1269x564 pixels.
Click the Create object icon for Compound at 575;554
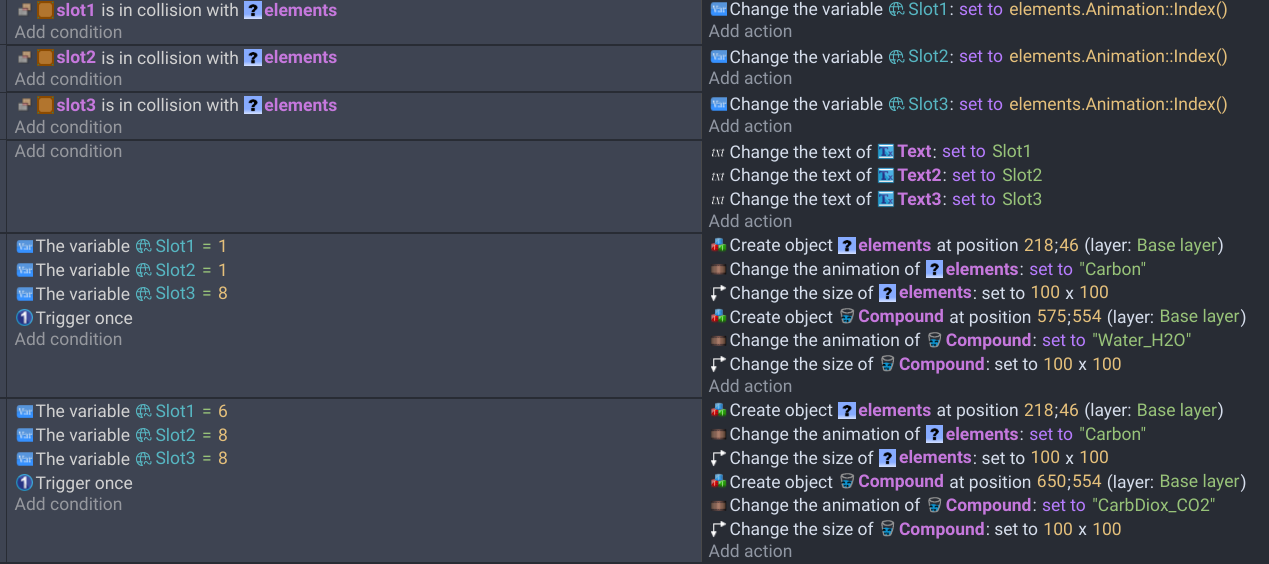[718, 317]
